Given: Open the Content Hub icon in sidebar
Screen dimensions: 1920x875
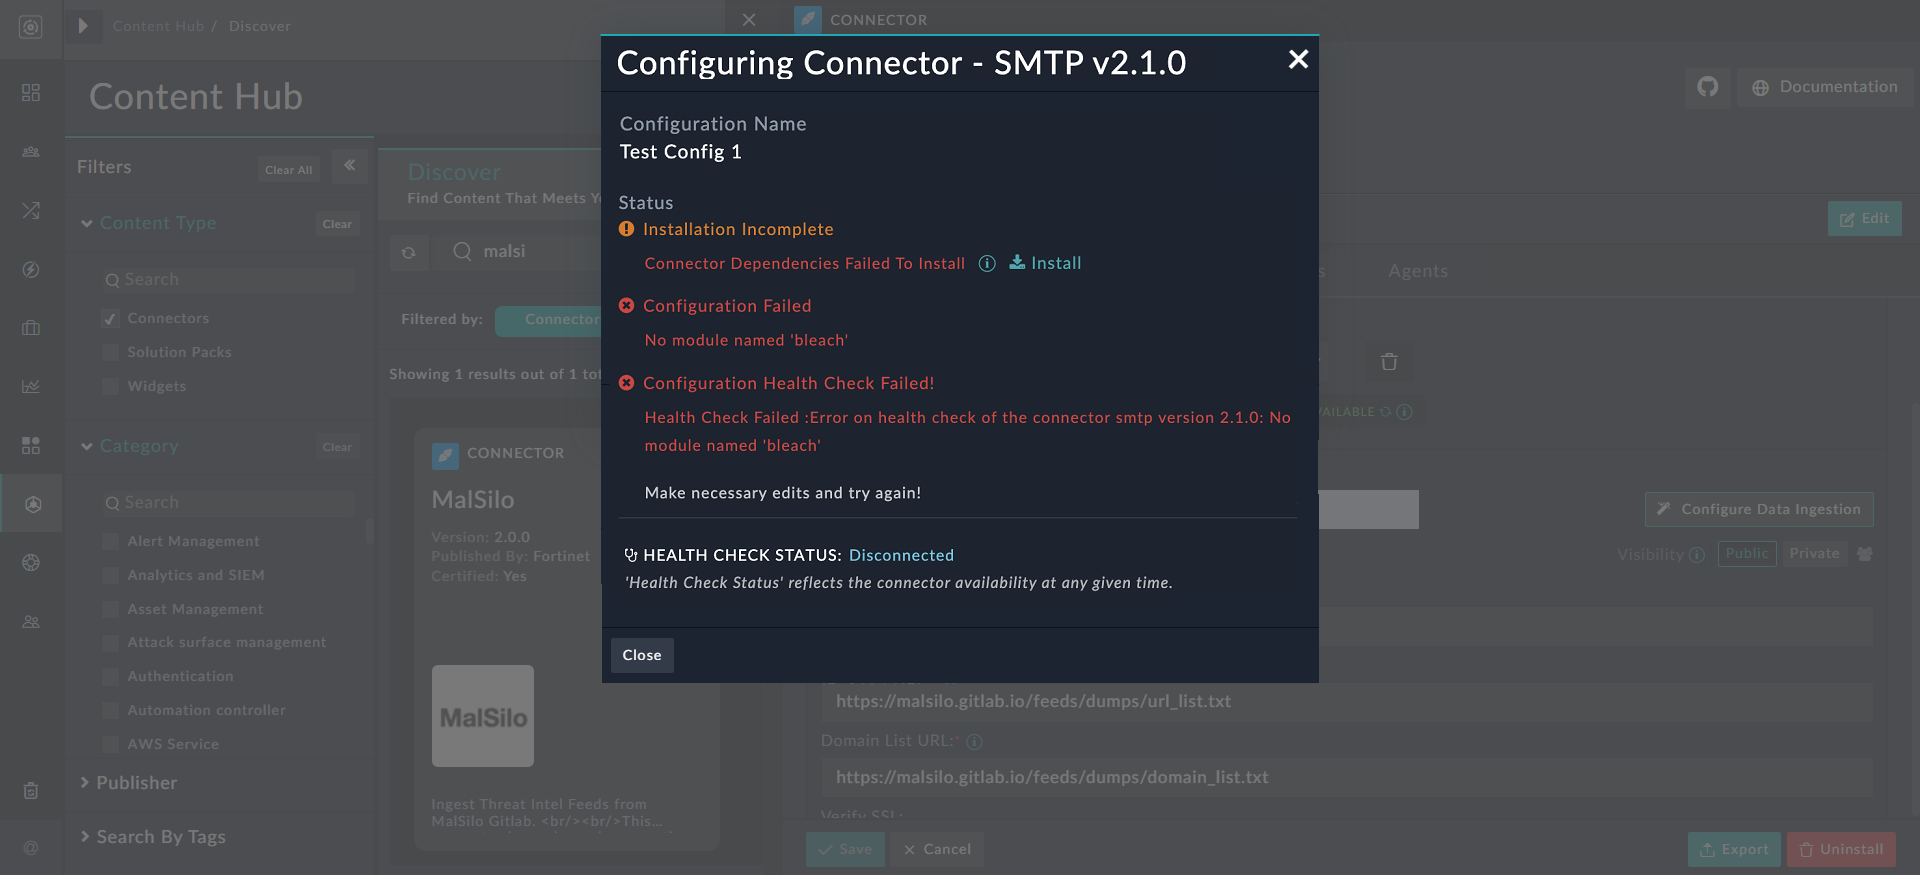Looking at the screenshot, I should tap(32, 504).
